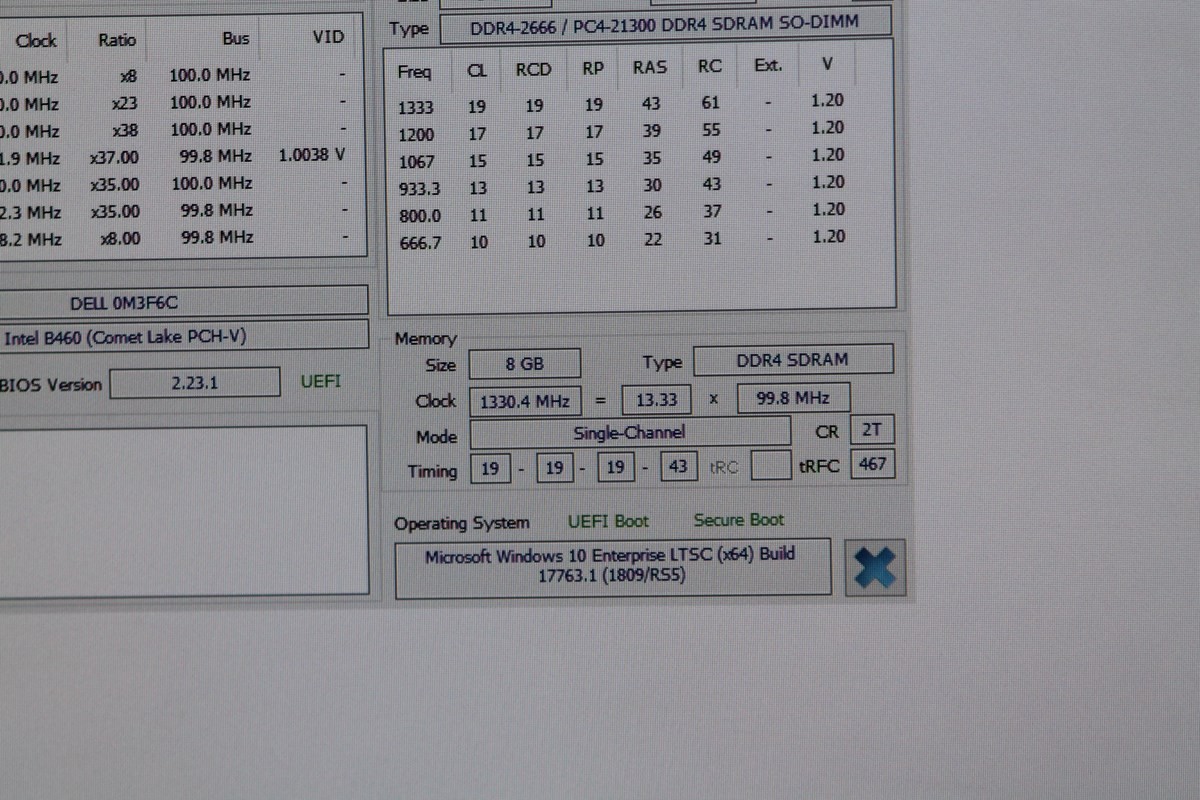Click the chipset field Intel B460 Comet Lake
The width and height of the screenshot is (1200, 800).
(x=184, y=335)
